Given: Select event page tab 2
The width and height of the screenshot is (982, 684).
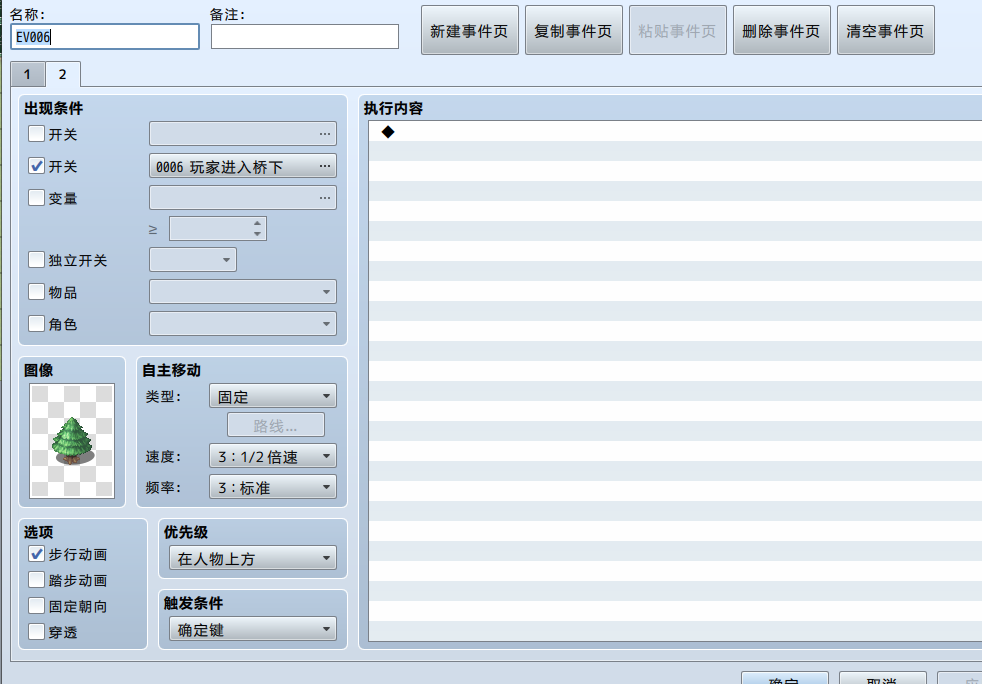Looking at the screenshot, I should point(63,75).
